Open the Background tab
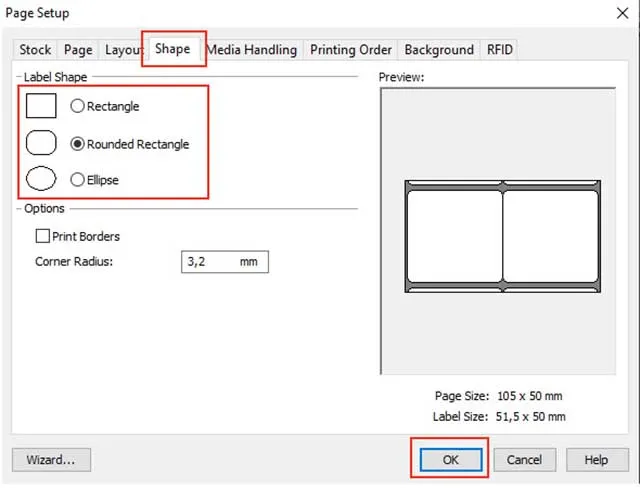Image resolution: width=640 pixels, height=488 pixels. (x=439, y=49)
